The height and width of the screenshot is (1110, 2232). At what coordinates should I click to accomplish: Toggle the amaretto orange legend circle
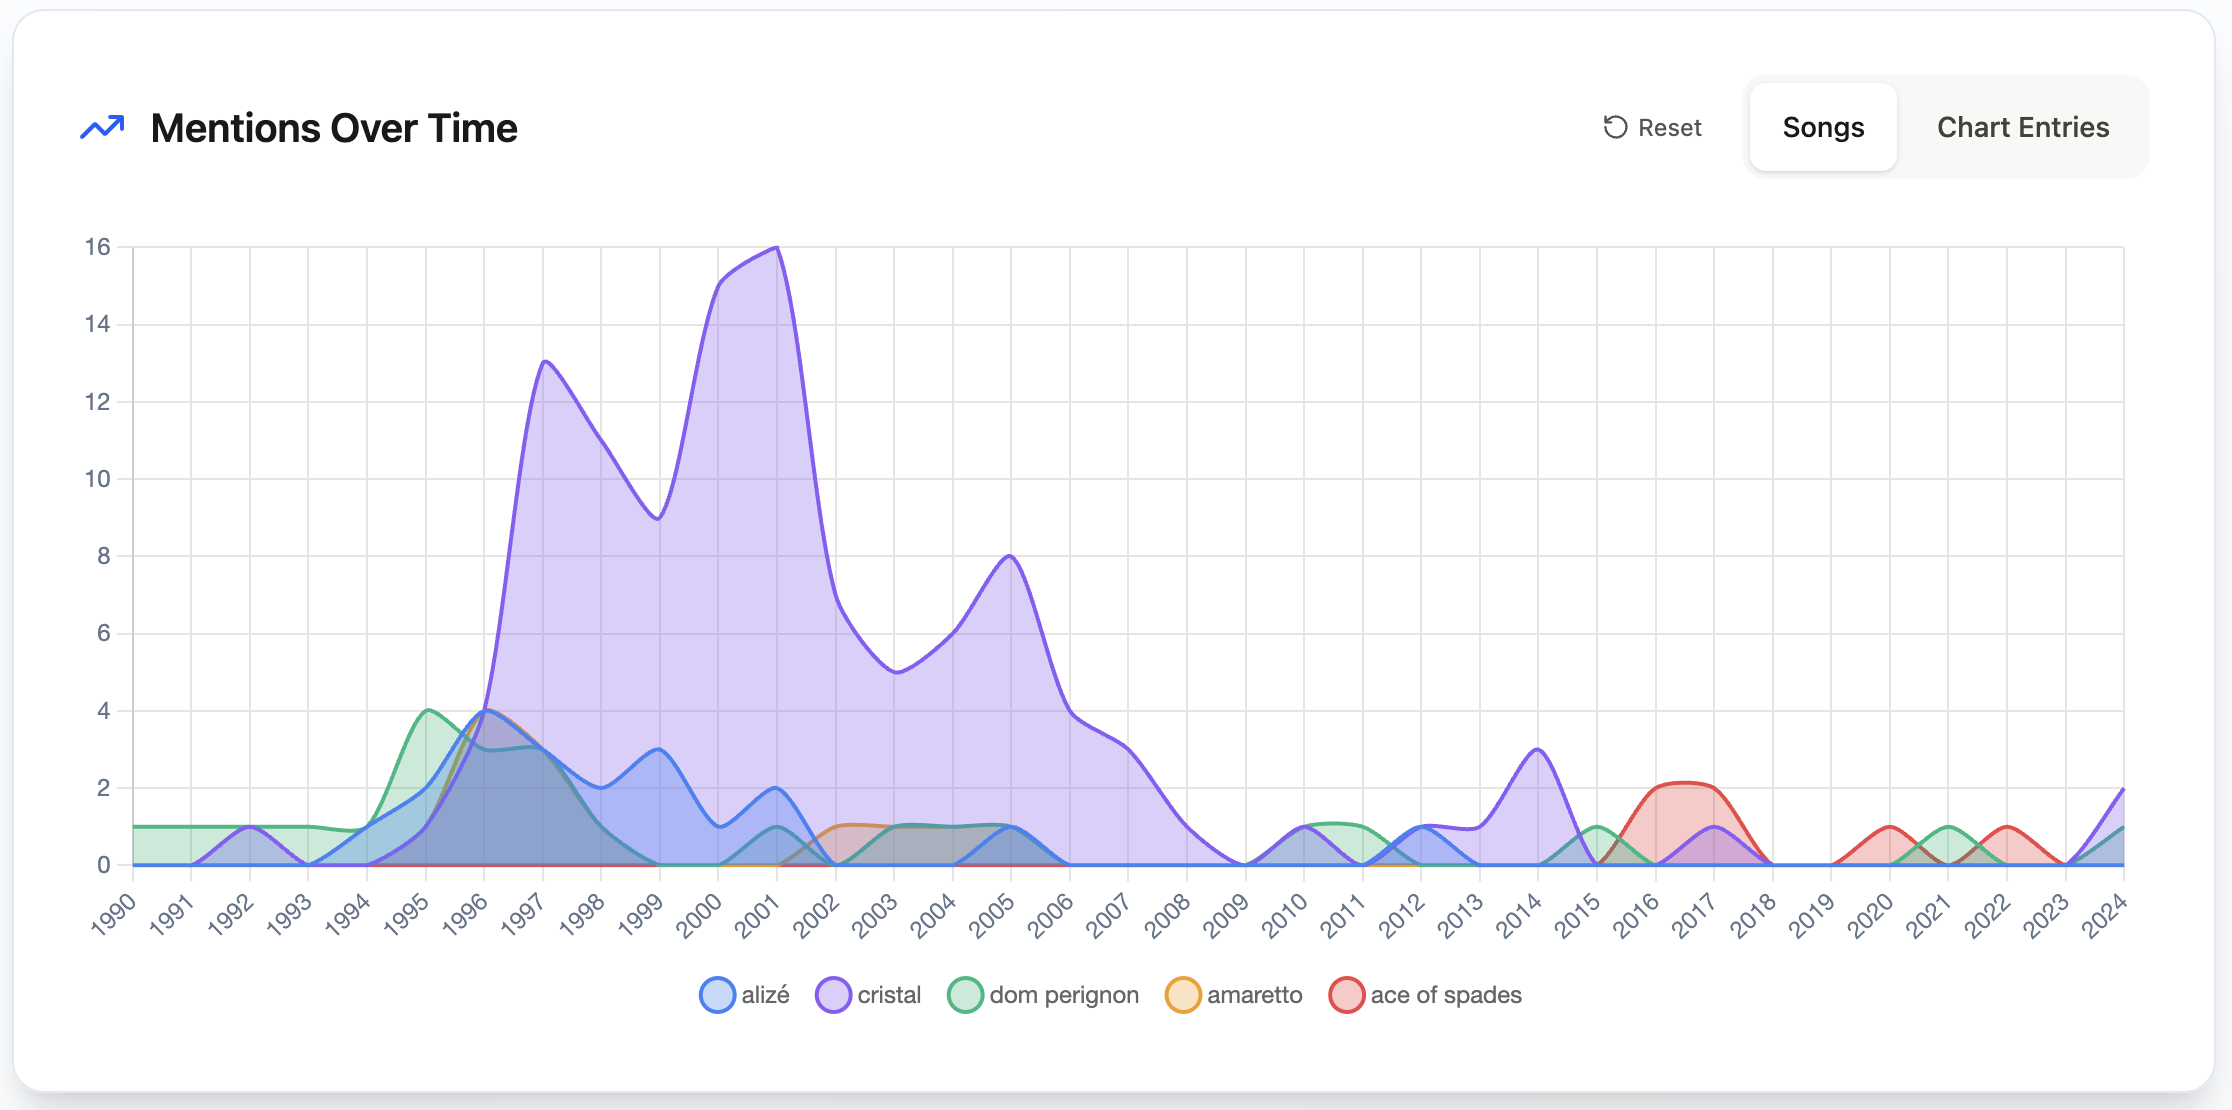(1183, 995)
